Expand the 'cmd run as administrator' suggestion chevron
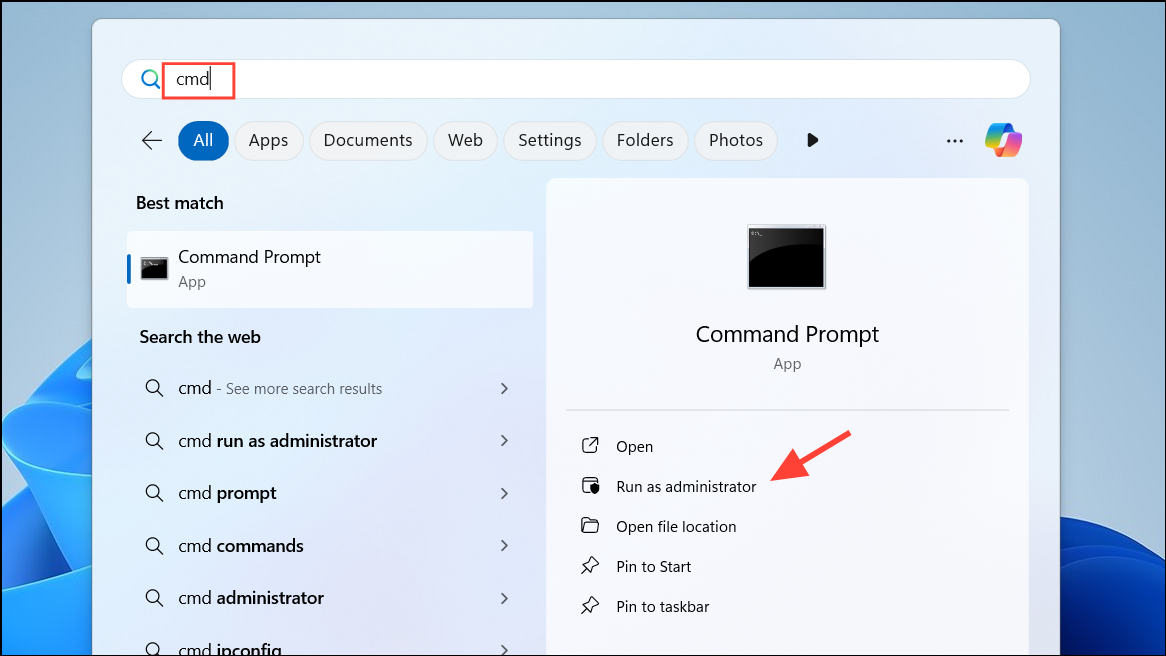Viewport: 1166px width, 656px height. tap(504, 441)
